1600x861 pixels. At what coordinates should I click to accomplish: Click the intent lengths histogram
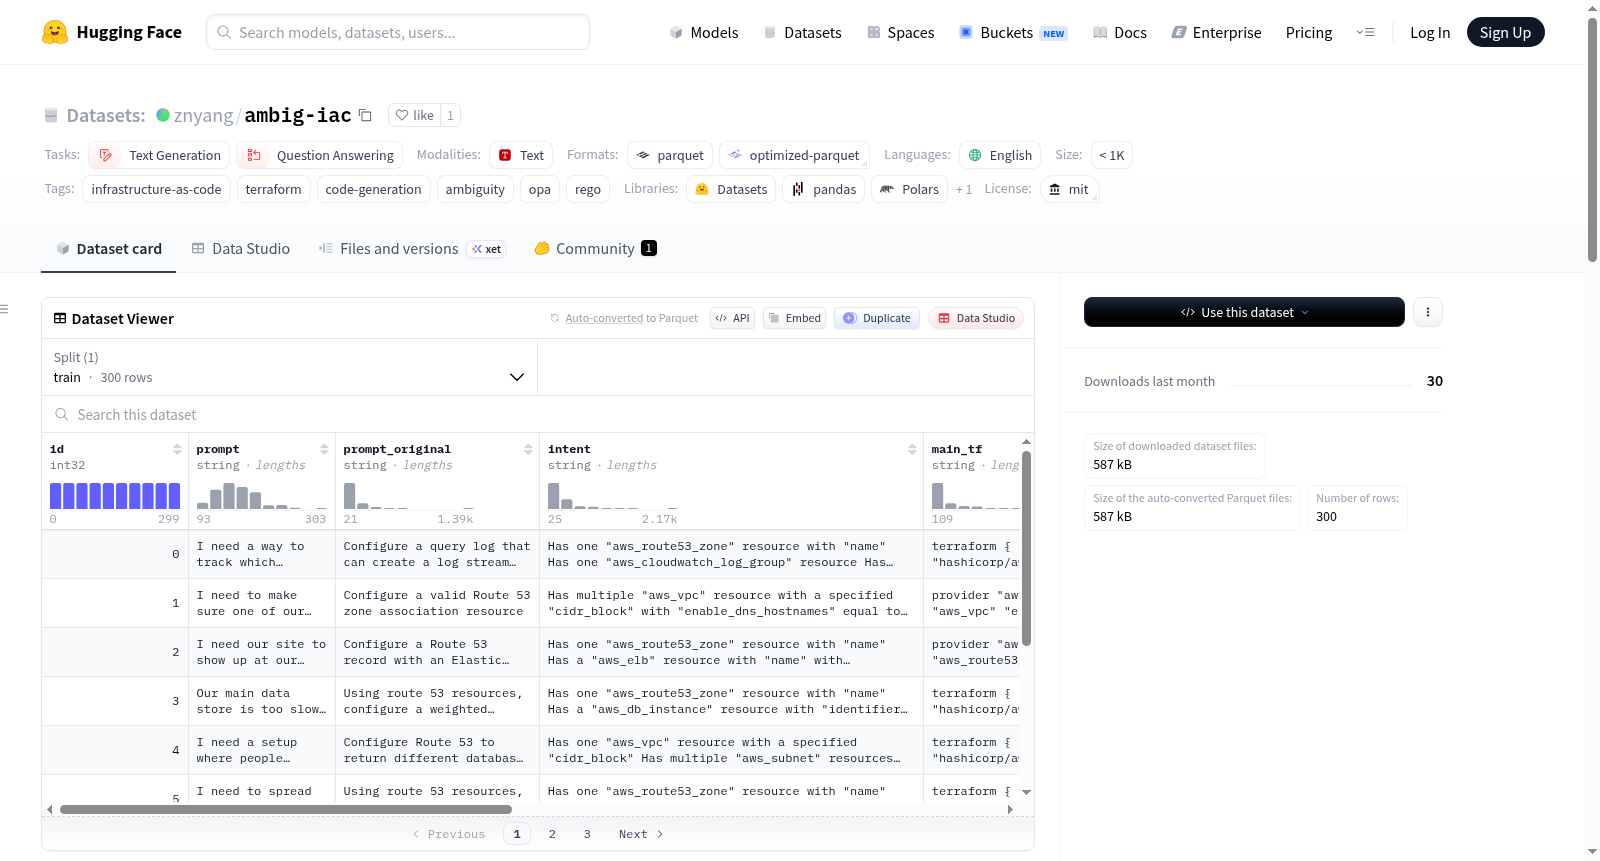pos(613,496)
